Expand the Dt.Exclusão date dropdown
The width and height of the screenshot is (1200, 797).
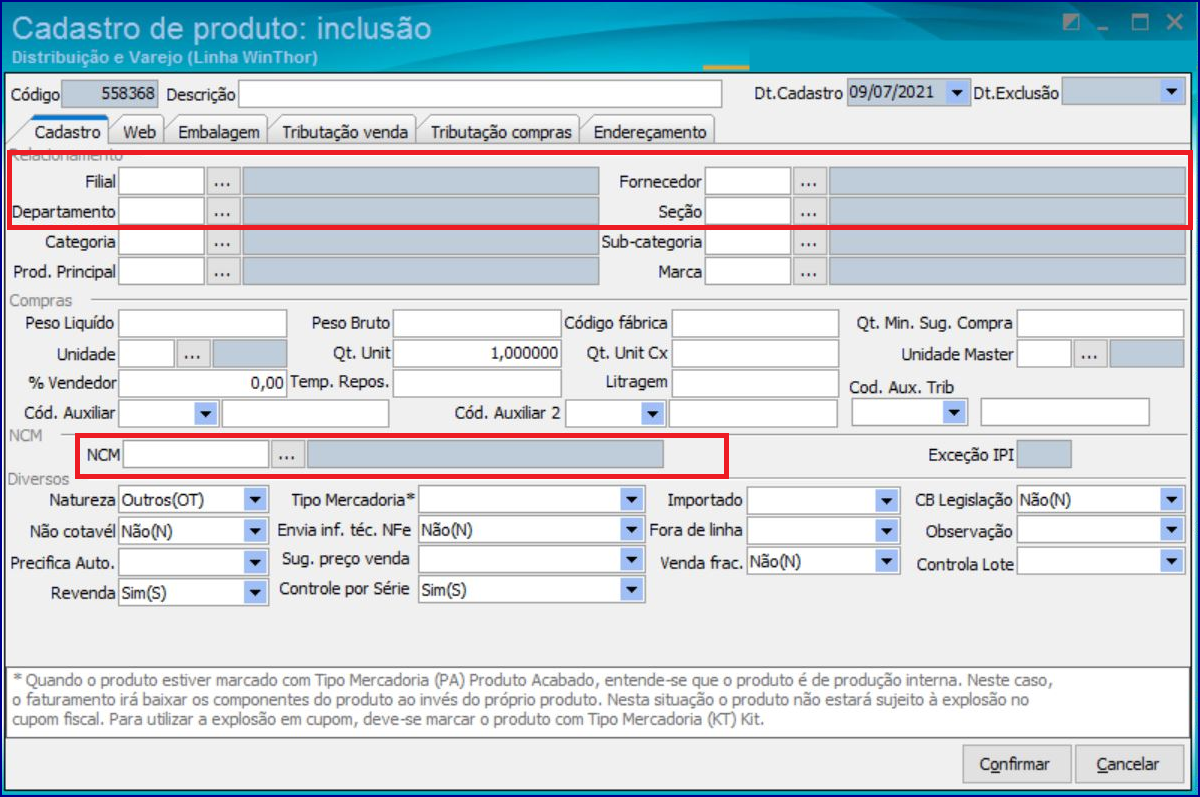pos(1171,93)
